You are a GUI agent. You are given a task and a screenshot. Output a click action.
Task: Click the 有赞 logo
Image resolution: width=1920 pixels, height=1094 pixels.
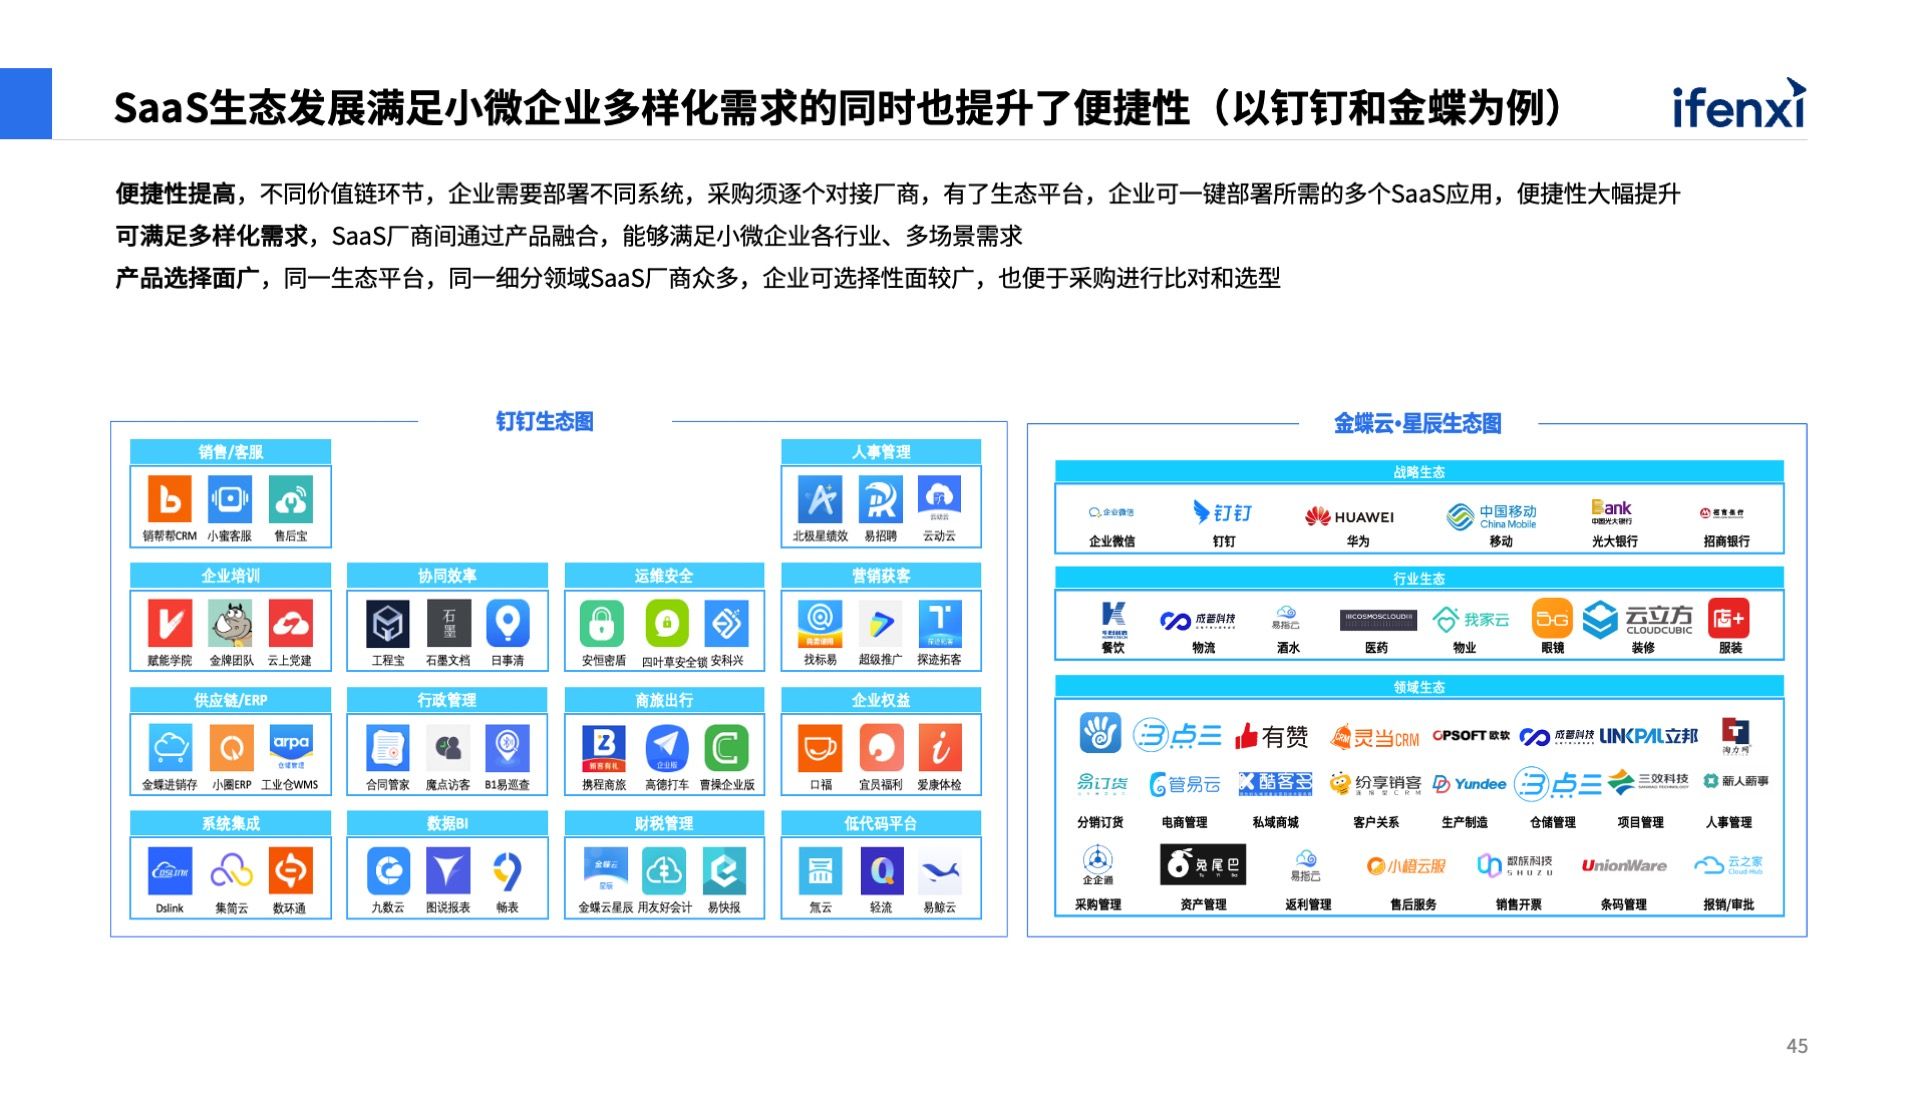(1271, 736)
